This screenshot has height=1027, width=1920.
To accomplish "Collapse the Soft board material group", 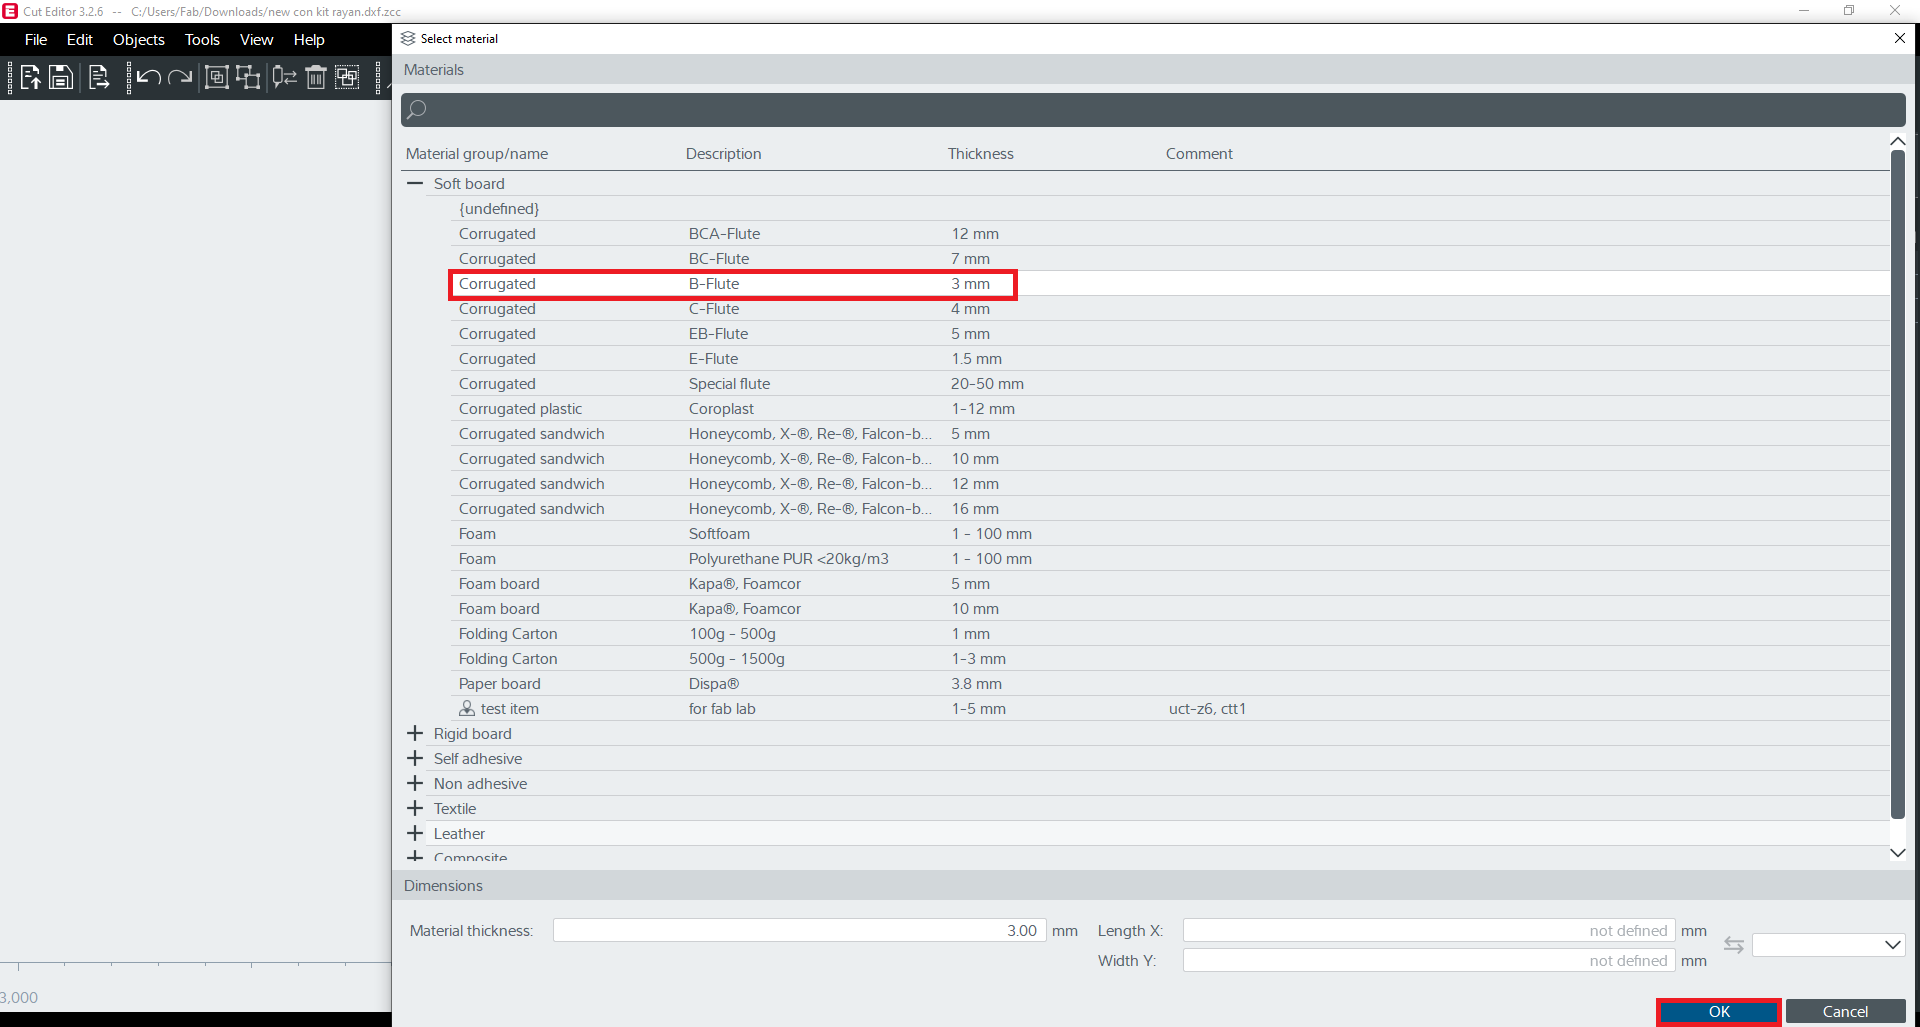I will tap(415, 184).
